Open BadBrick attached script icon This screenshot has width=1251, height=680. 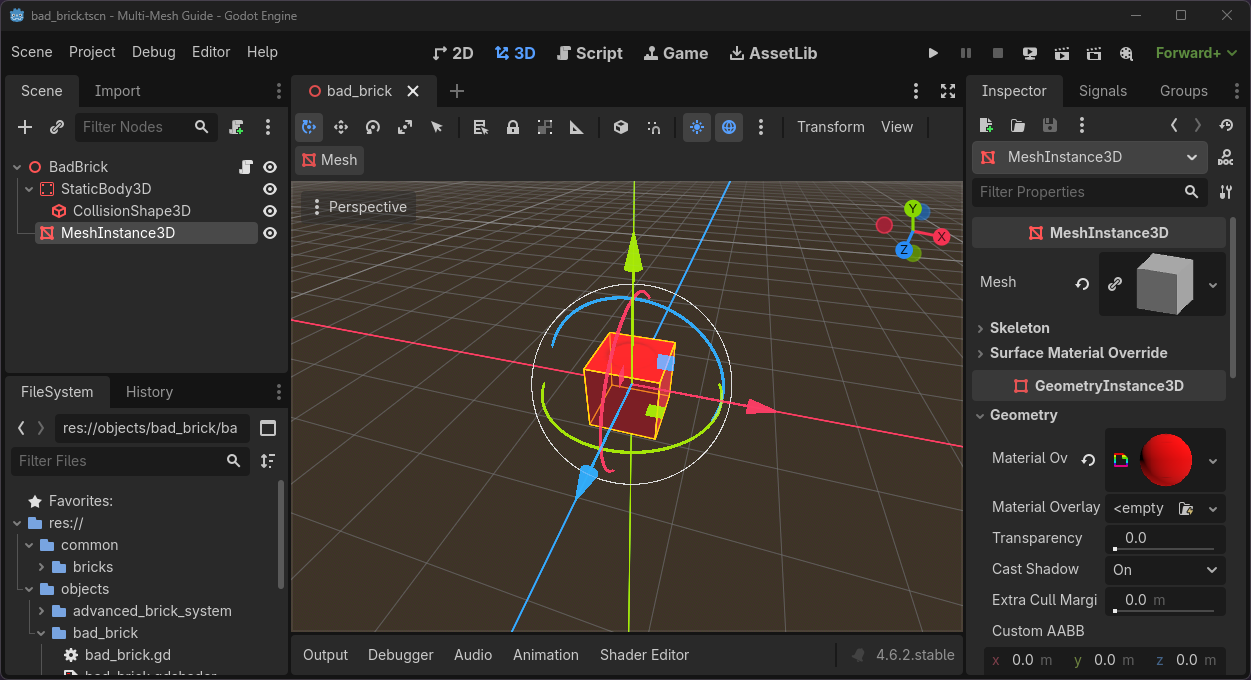(x=246, y=167)
